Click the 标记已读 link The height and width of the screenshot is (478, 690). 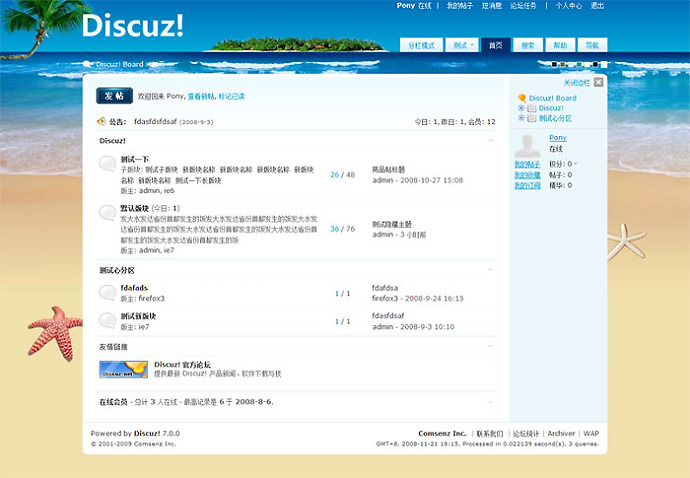[231, 96]
